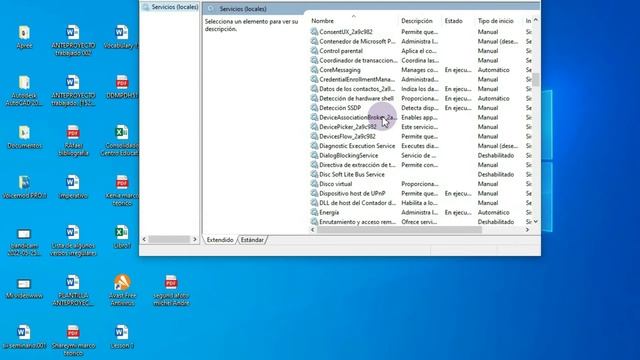Select the Datos de los contactos_2a9... service
Image resolution: width=640 pixels, height=360 pixels.
pos(357,89)
